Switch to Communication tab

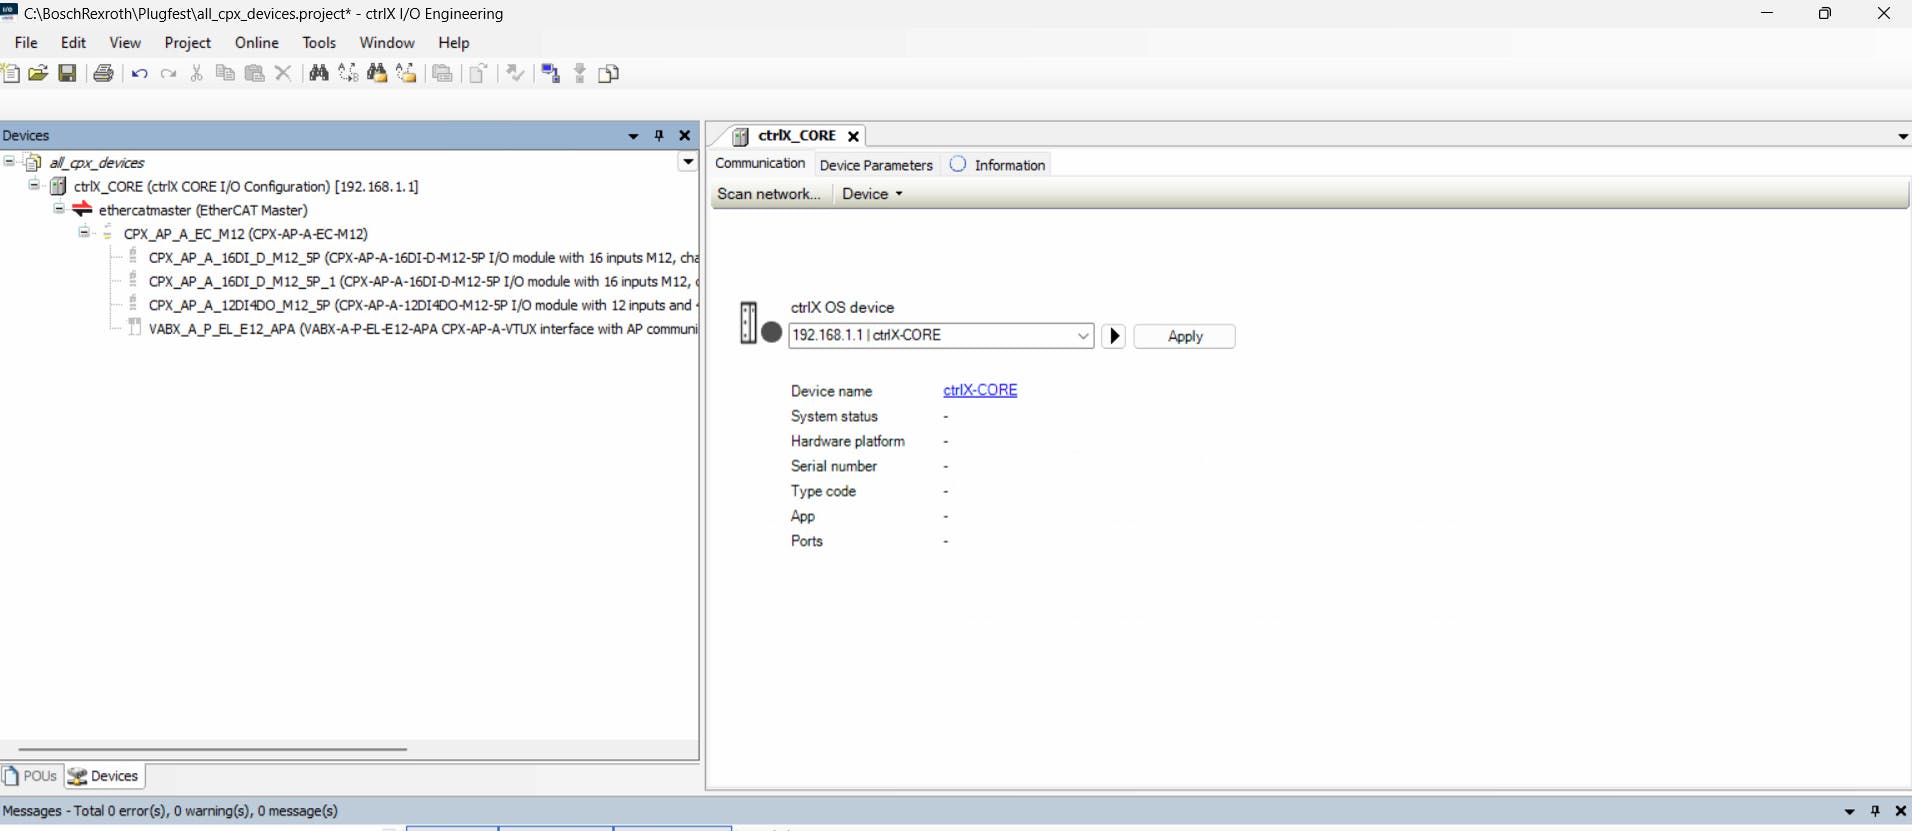760,163
